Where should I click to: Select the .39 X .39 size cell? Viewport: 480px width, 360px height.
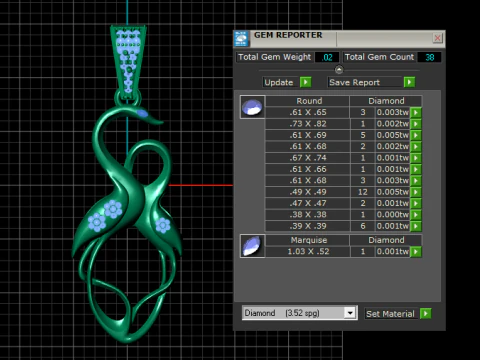[308, 226]
